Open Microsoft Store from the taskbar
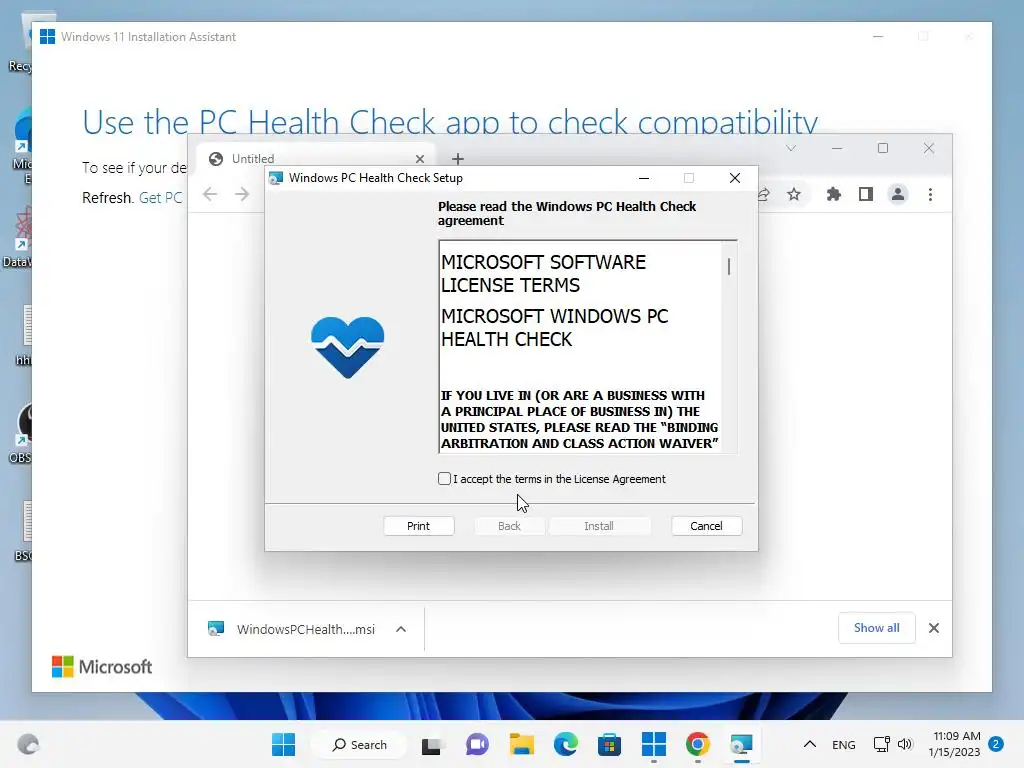This screenshot has width=1024, height=768. pos(609,744)
